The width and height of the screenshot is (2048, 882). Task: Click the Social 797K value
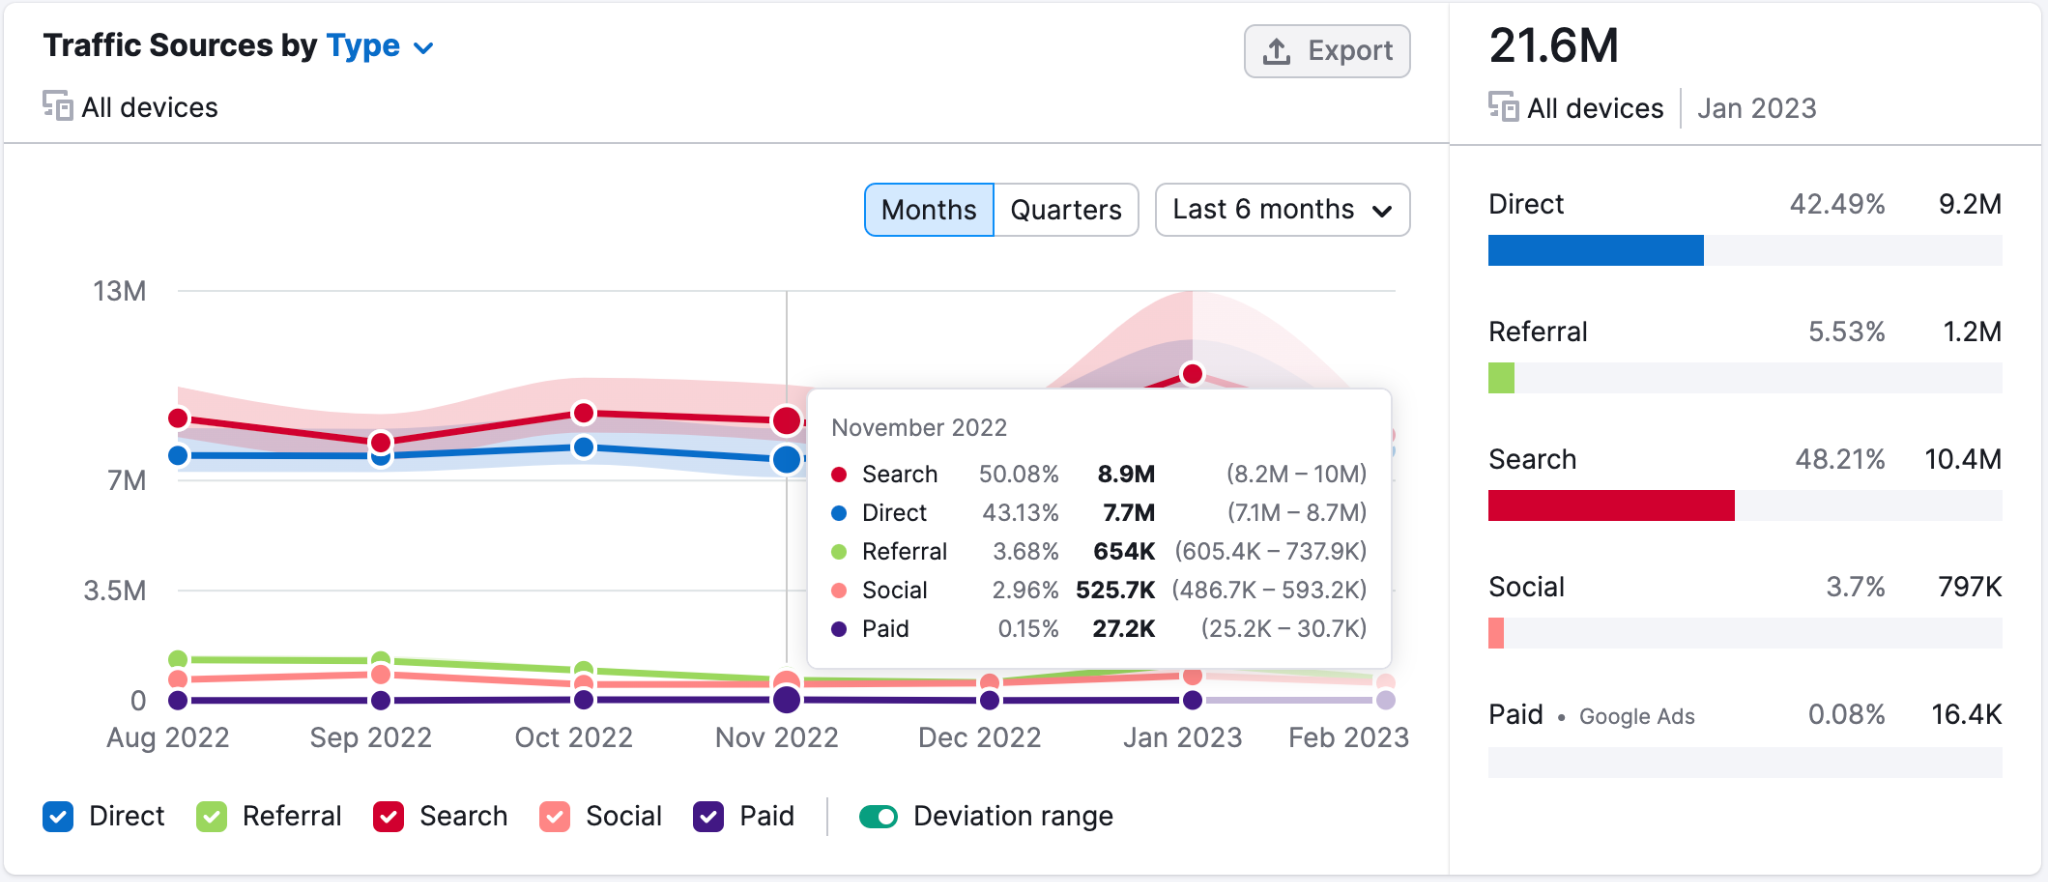point(1970,587)
